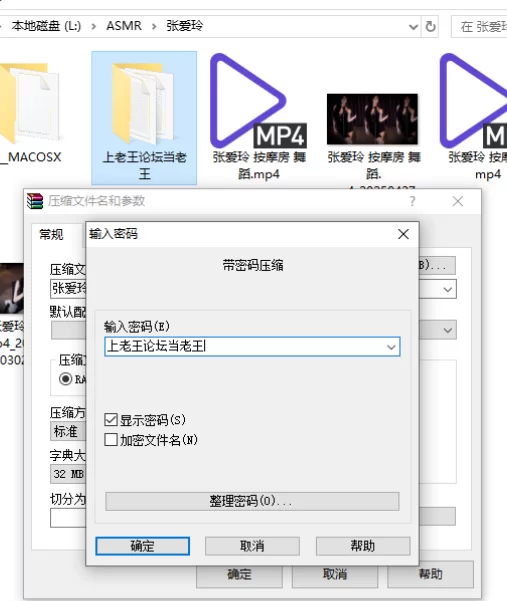507x601 pixels.
Task: Click the 切分为 volume size field
Action: tap(68, 518)
